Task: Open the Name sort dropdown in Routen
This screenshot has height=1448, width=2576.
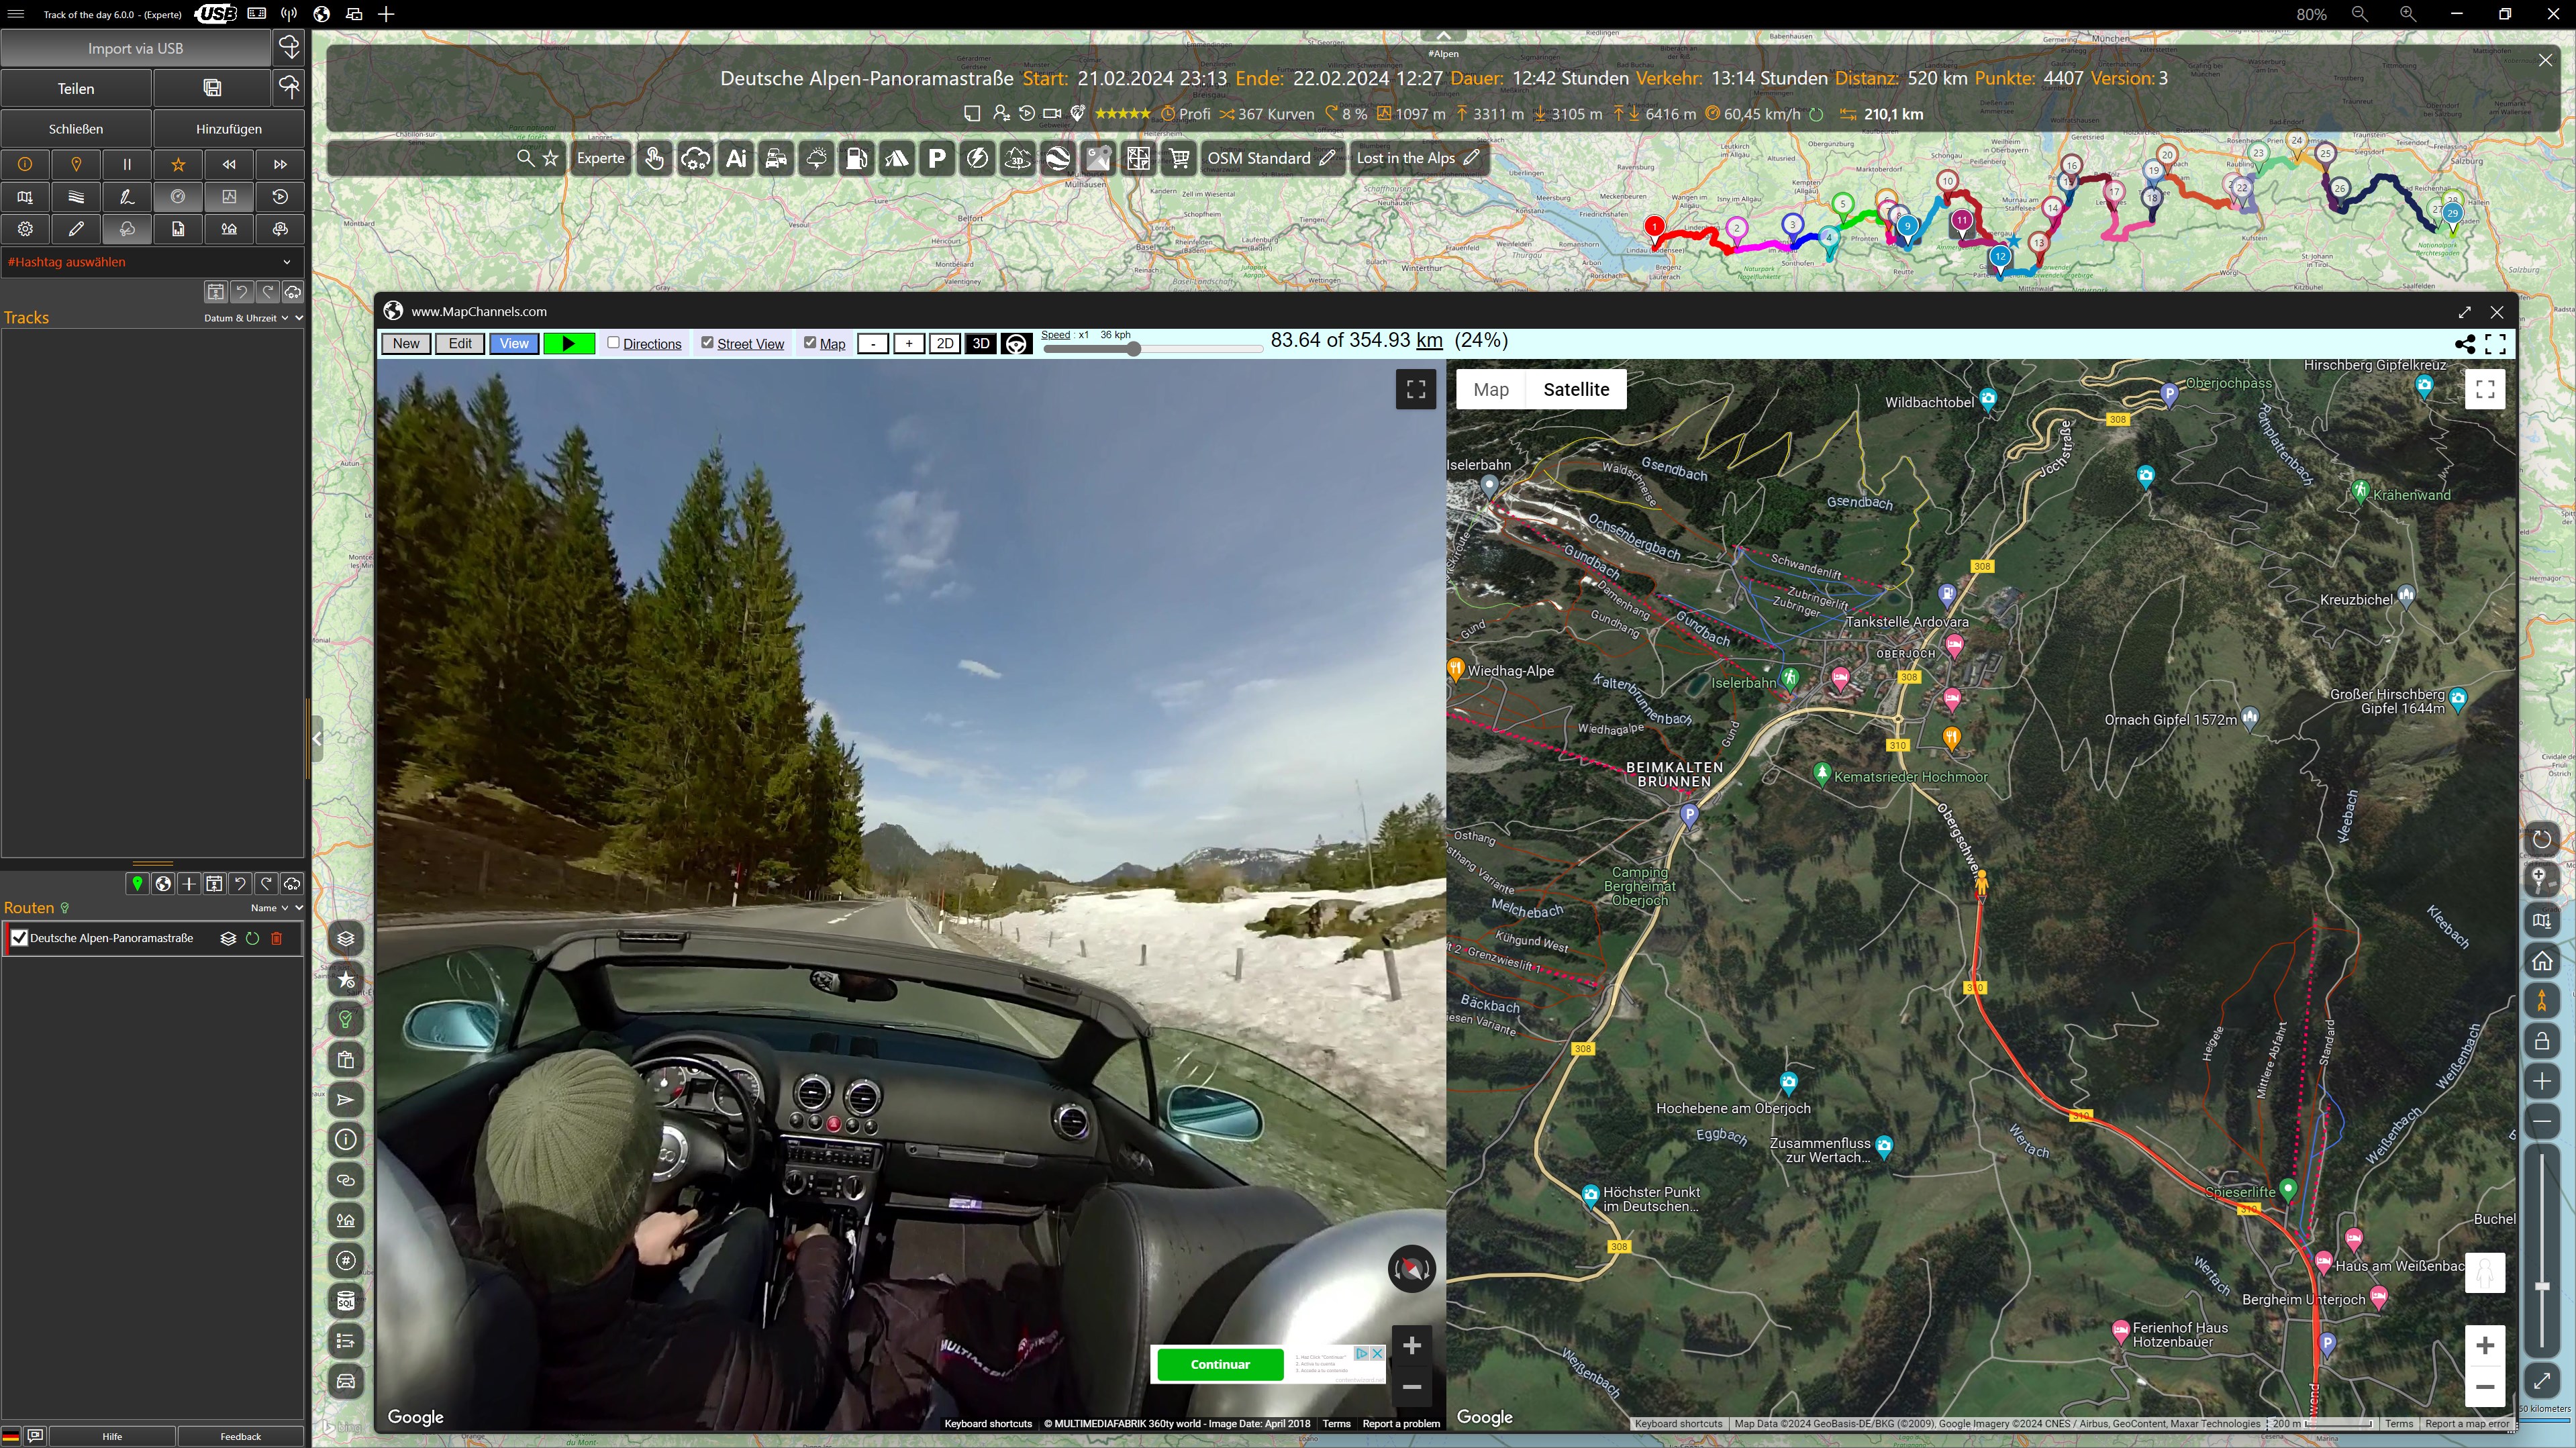Action: click(270, 908)
